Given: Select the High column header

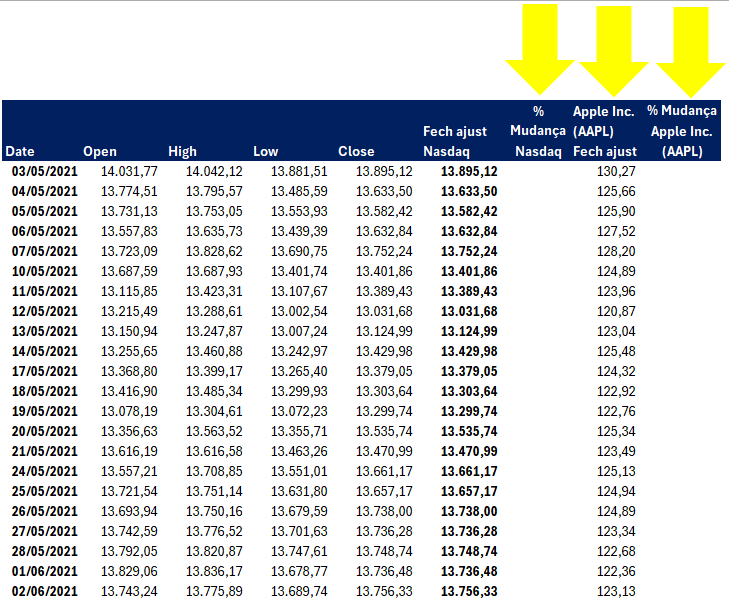Looking at the screenshot, I should pos(183,151).
